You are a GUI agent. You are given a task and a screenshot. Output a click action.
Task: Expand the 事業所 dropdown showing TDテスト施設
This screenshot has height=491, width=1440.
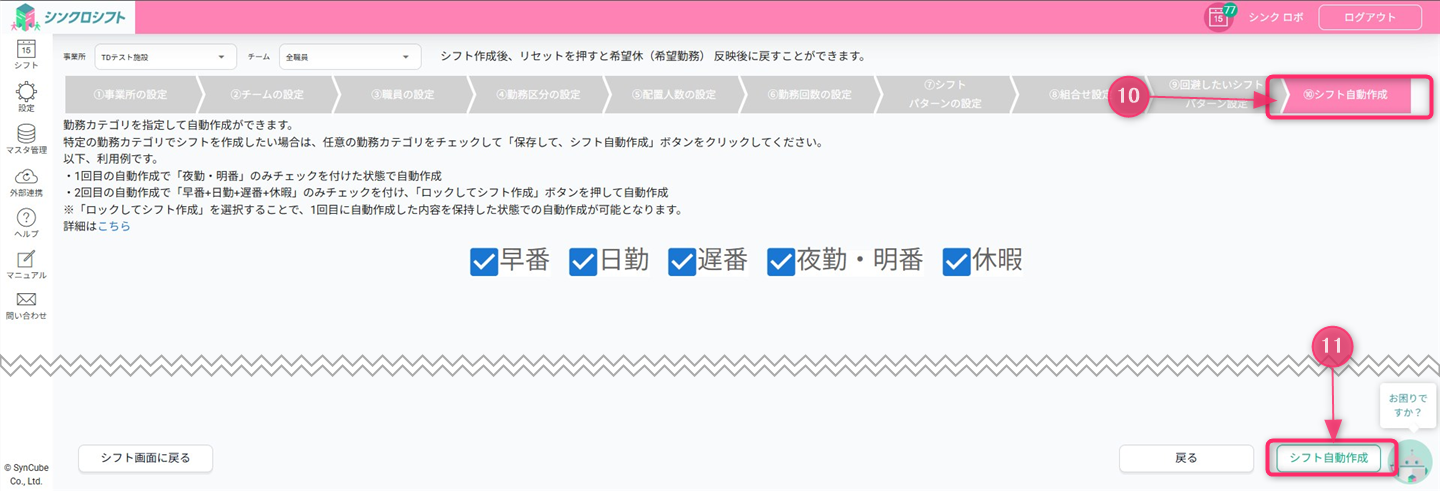165,57
